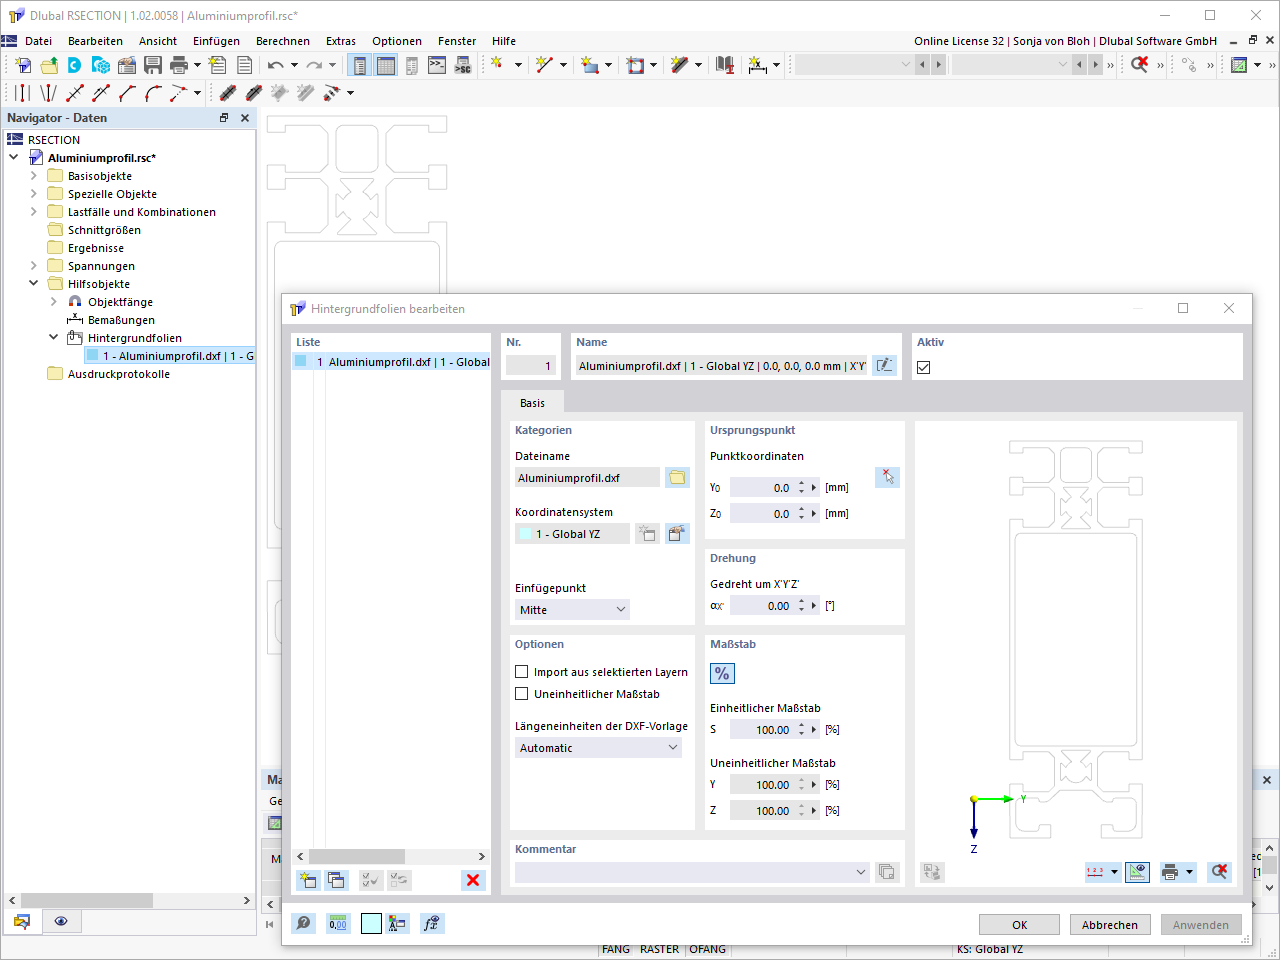The height and width of the screenshot is (960, 1280).
Task: Click the redo arrow in the toolbar
Action: (x=314, y=65)
